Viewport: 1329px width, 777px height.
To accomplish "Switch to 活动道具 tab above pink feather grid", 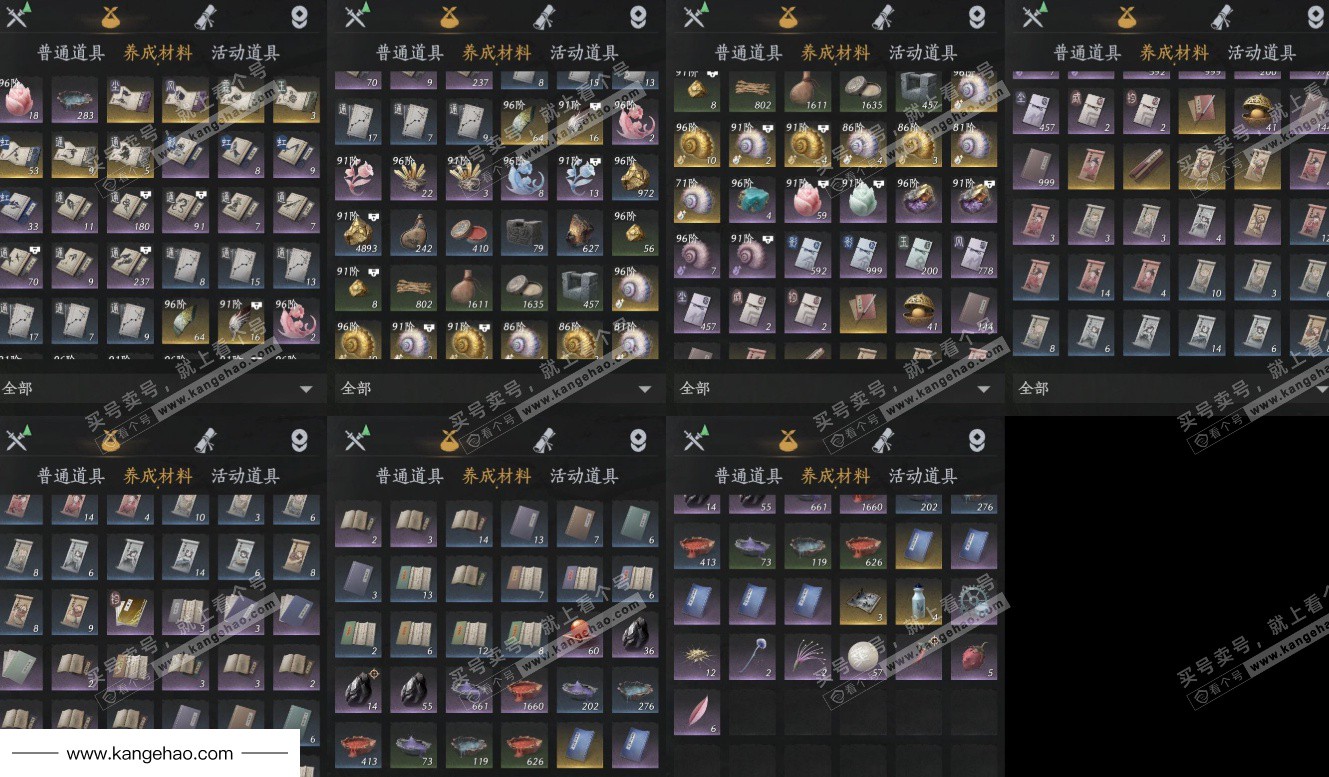I will [x=923, y=476].
